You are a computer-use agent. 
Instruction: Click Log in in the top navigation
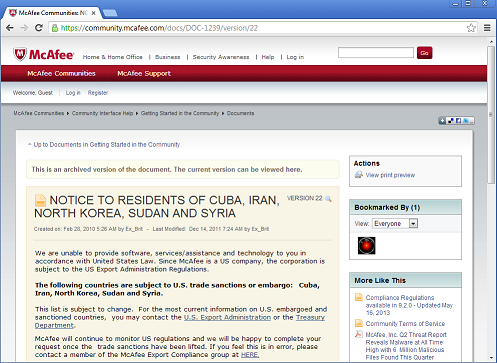[x=295, y=57]
